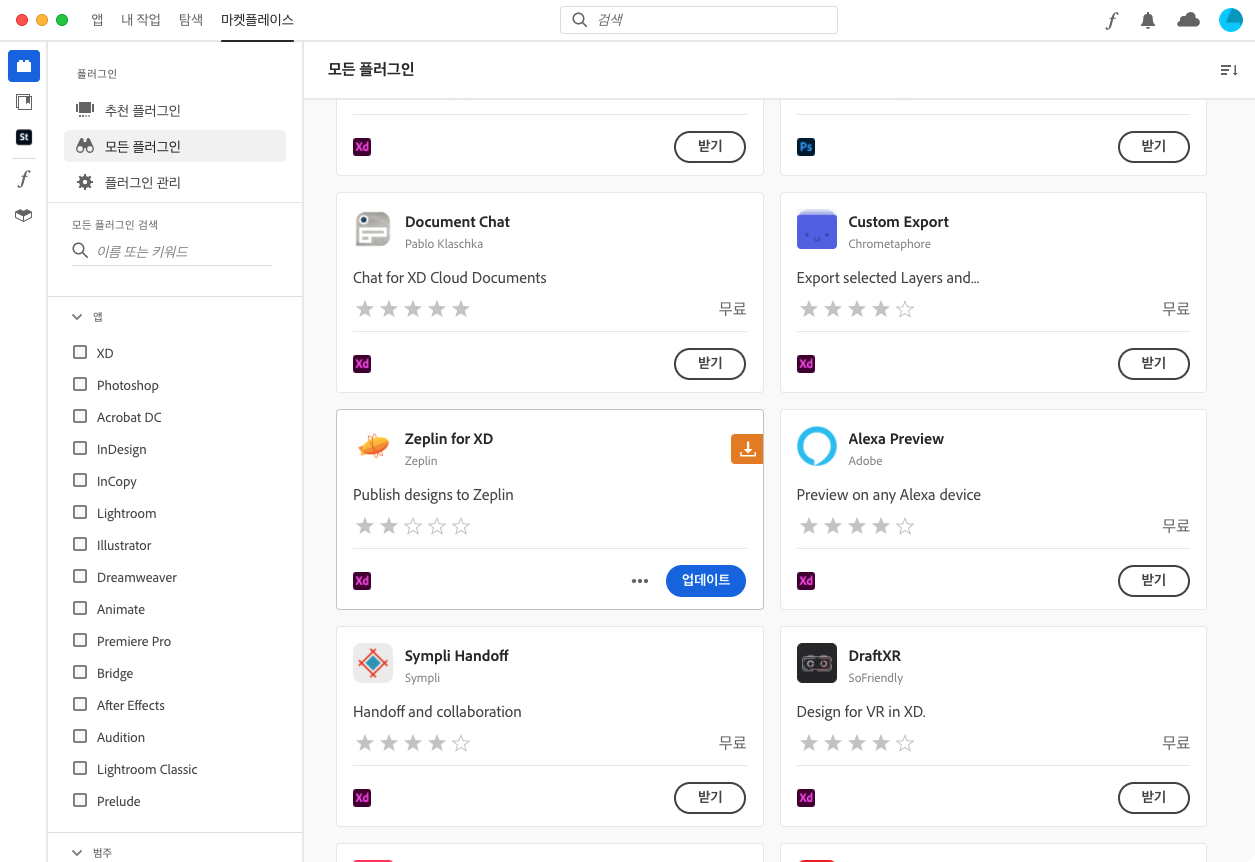Check the XD filter
Image resolution: width=1255 pixels, height=862 pixels.
(x=80, y=352)
